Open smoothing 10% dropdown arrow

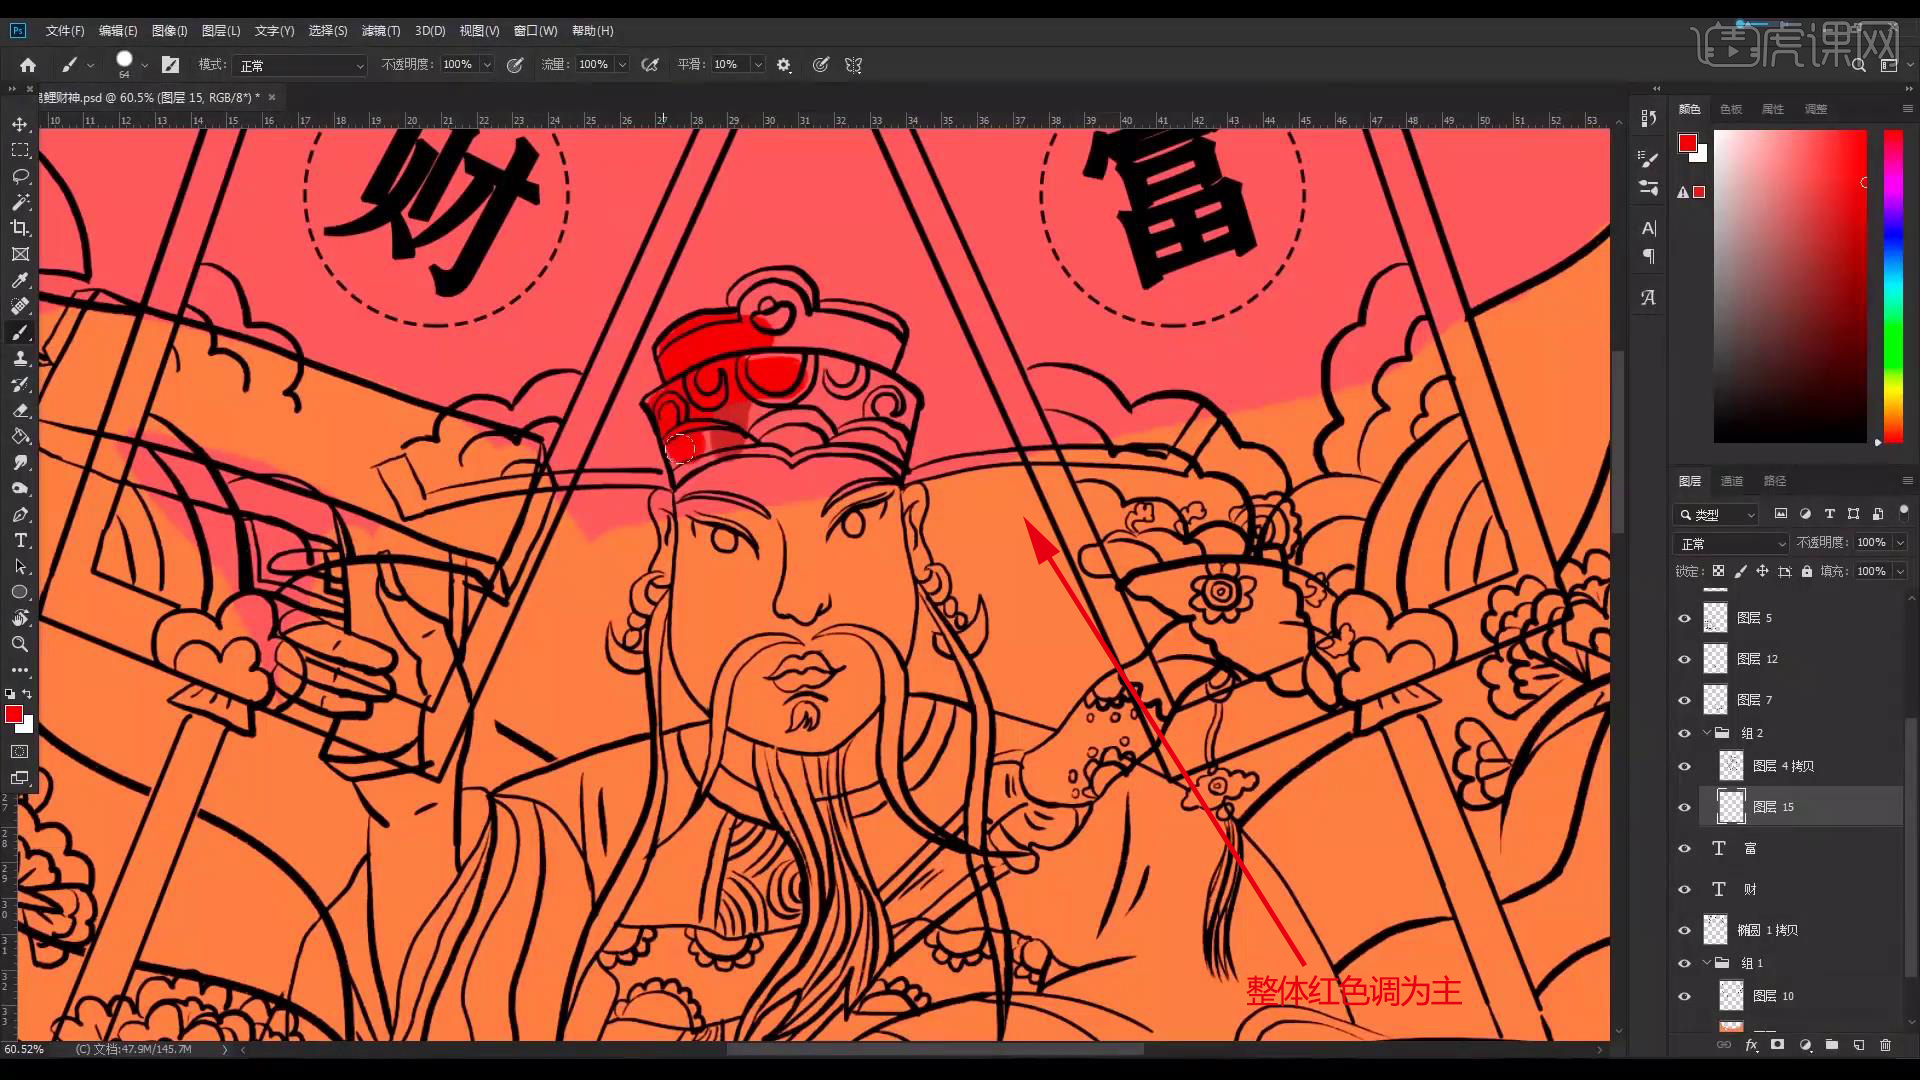758,65
